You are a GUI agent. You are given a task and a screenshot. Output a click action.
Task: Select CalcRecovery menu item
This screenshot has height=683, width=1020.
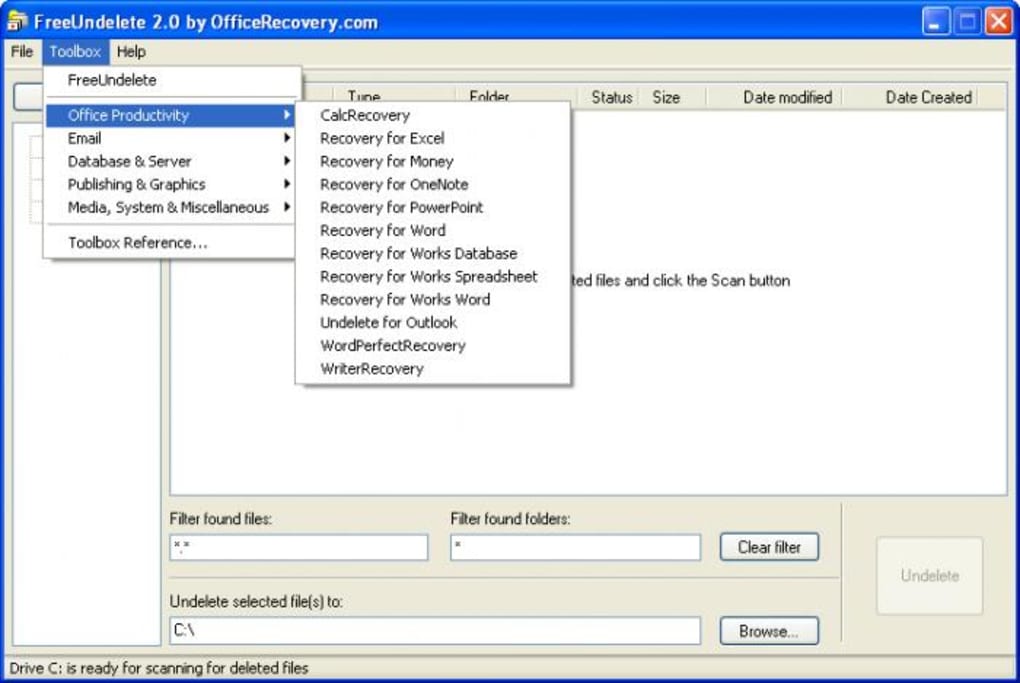pos(365,116)
